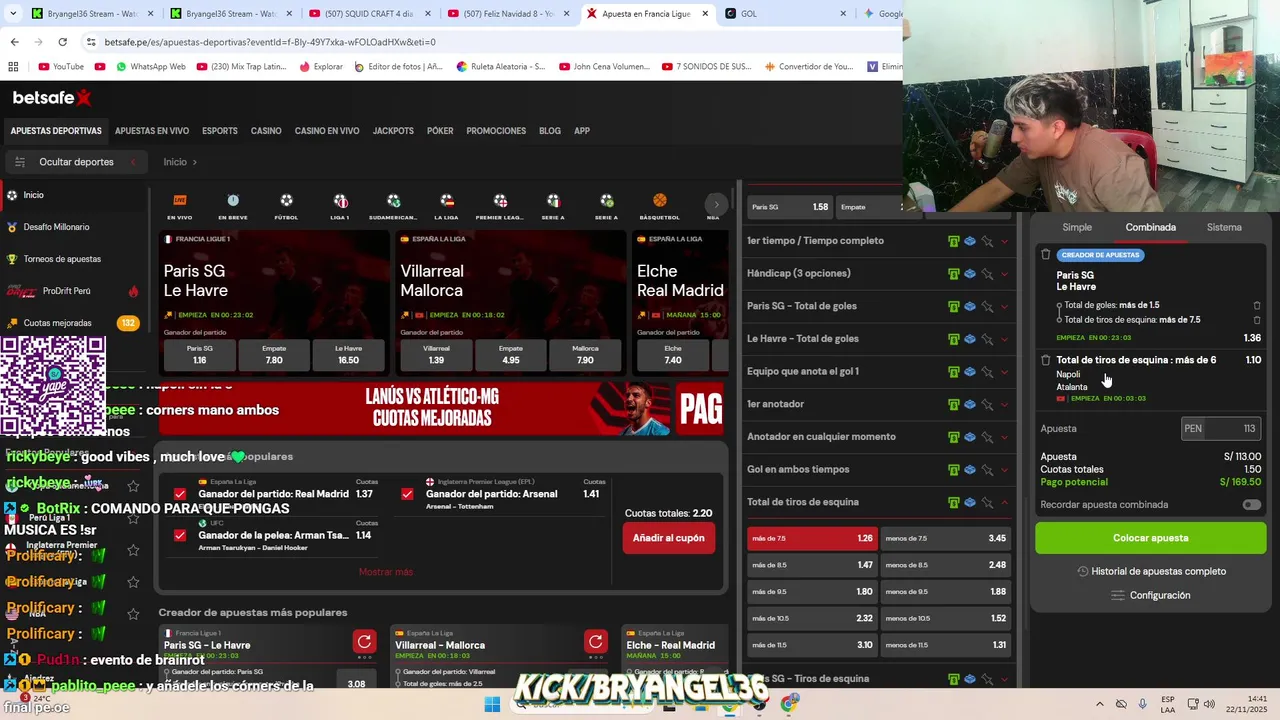1280x720 pixels.
Task: Expand the 1er anotador market
Action: tap(1004, 404)
